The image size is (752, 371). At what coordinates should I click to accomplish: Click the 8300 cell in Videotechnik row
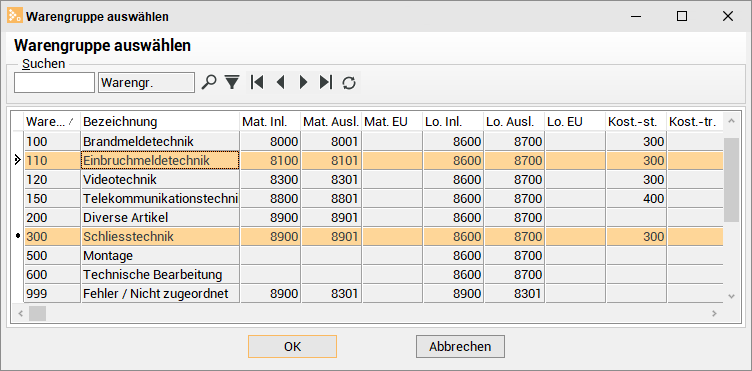click(270, 180)
